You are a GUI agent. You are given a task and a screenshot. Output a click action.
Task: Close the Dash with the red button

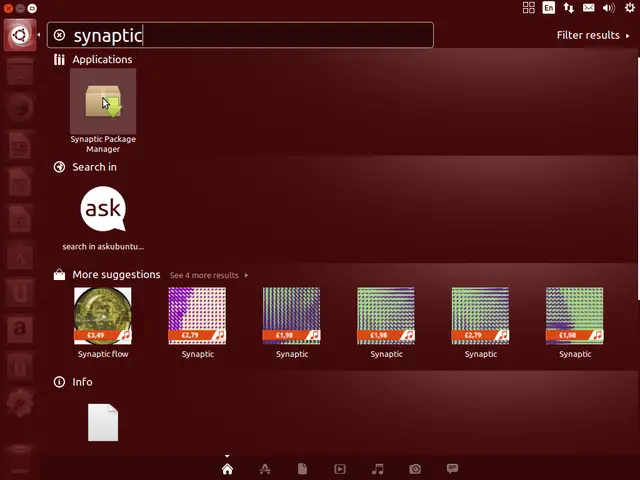[8, 8]
